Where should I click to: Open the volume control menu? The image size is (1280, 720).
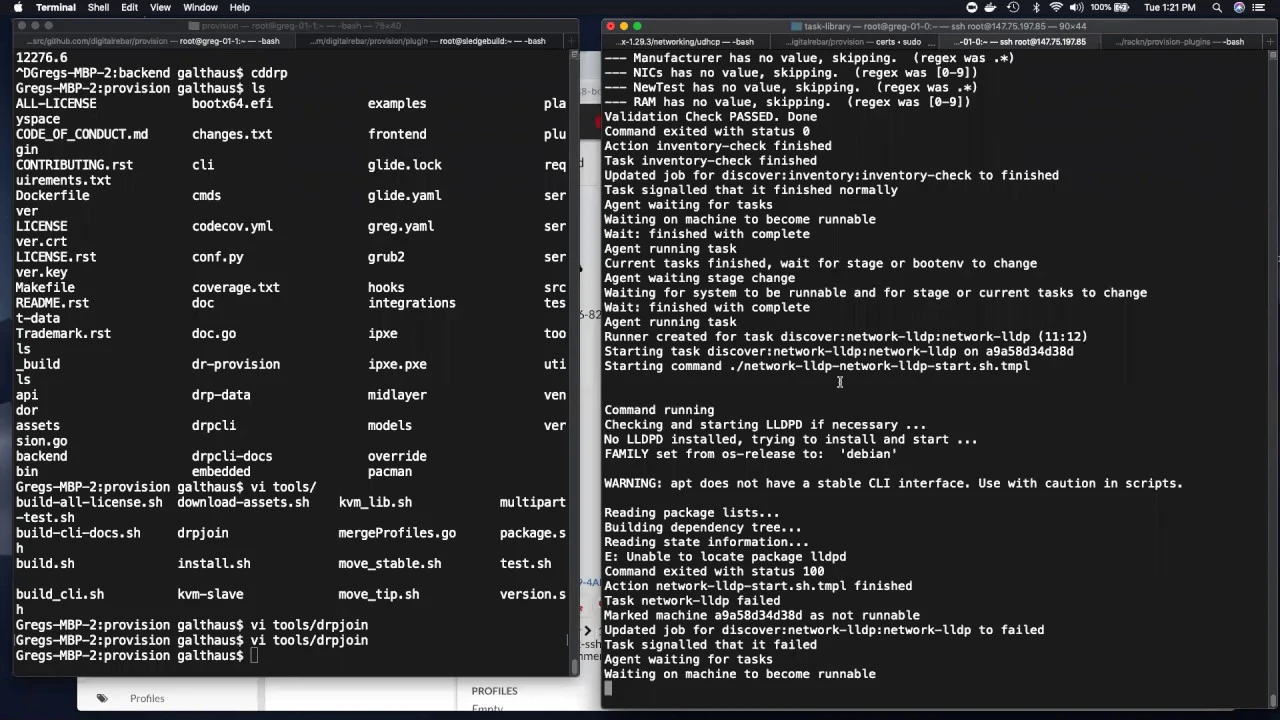1076,7
